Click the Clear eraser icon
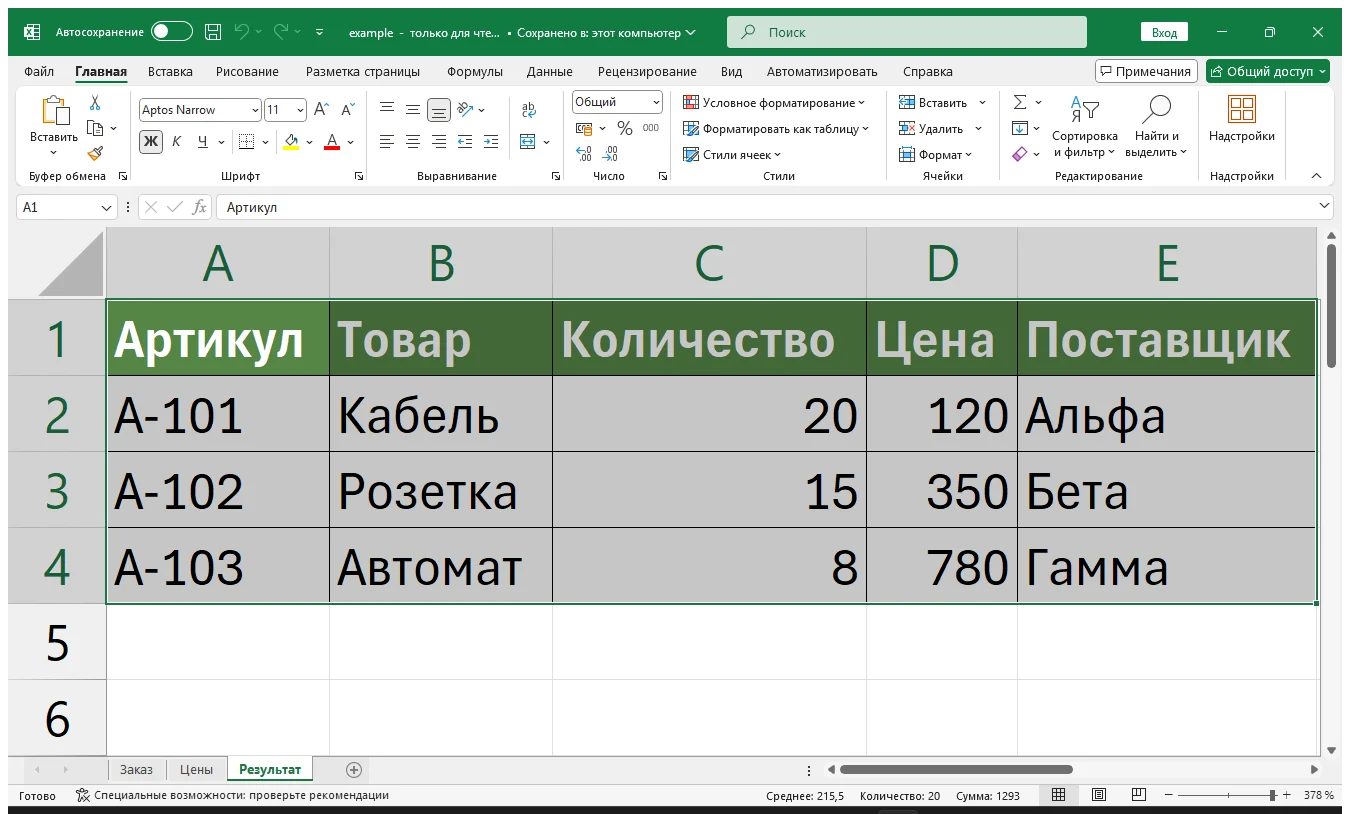The width and height of the screenshot is (1350, 814). pyautogui.click(x=1020, y=154)
